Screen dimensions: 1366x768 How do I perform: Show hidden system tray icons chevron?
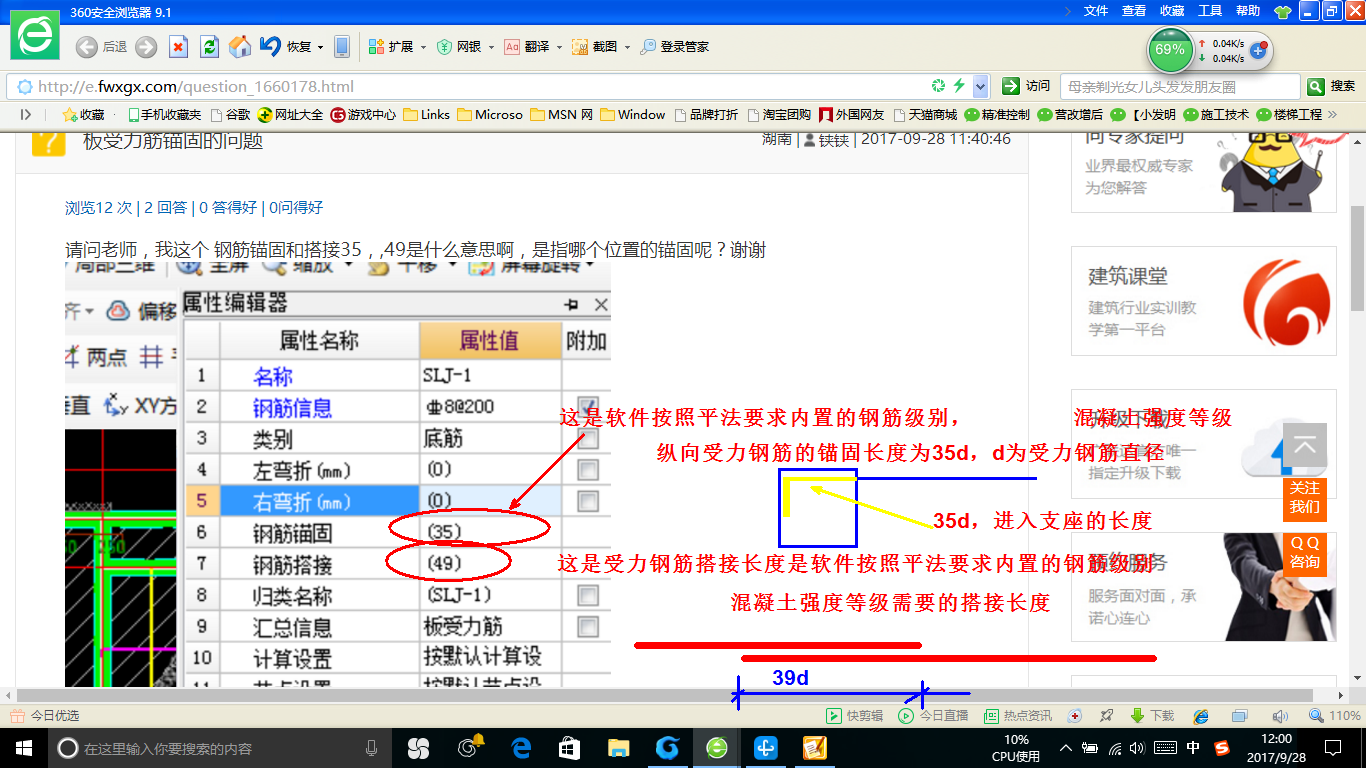point(1066,747)
